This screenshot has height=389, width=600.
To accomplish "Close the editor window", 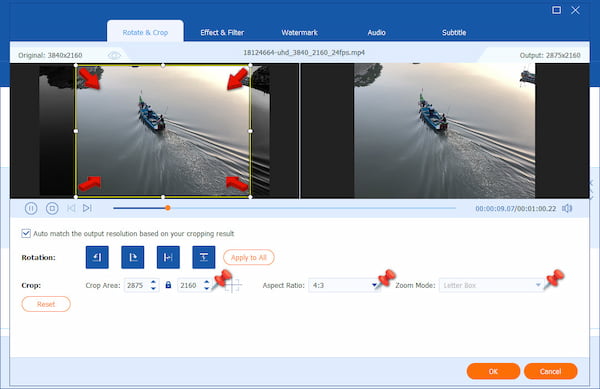I will tap(575, 10).
